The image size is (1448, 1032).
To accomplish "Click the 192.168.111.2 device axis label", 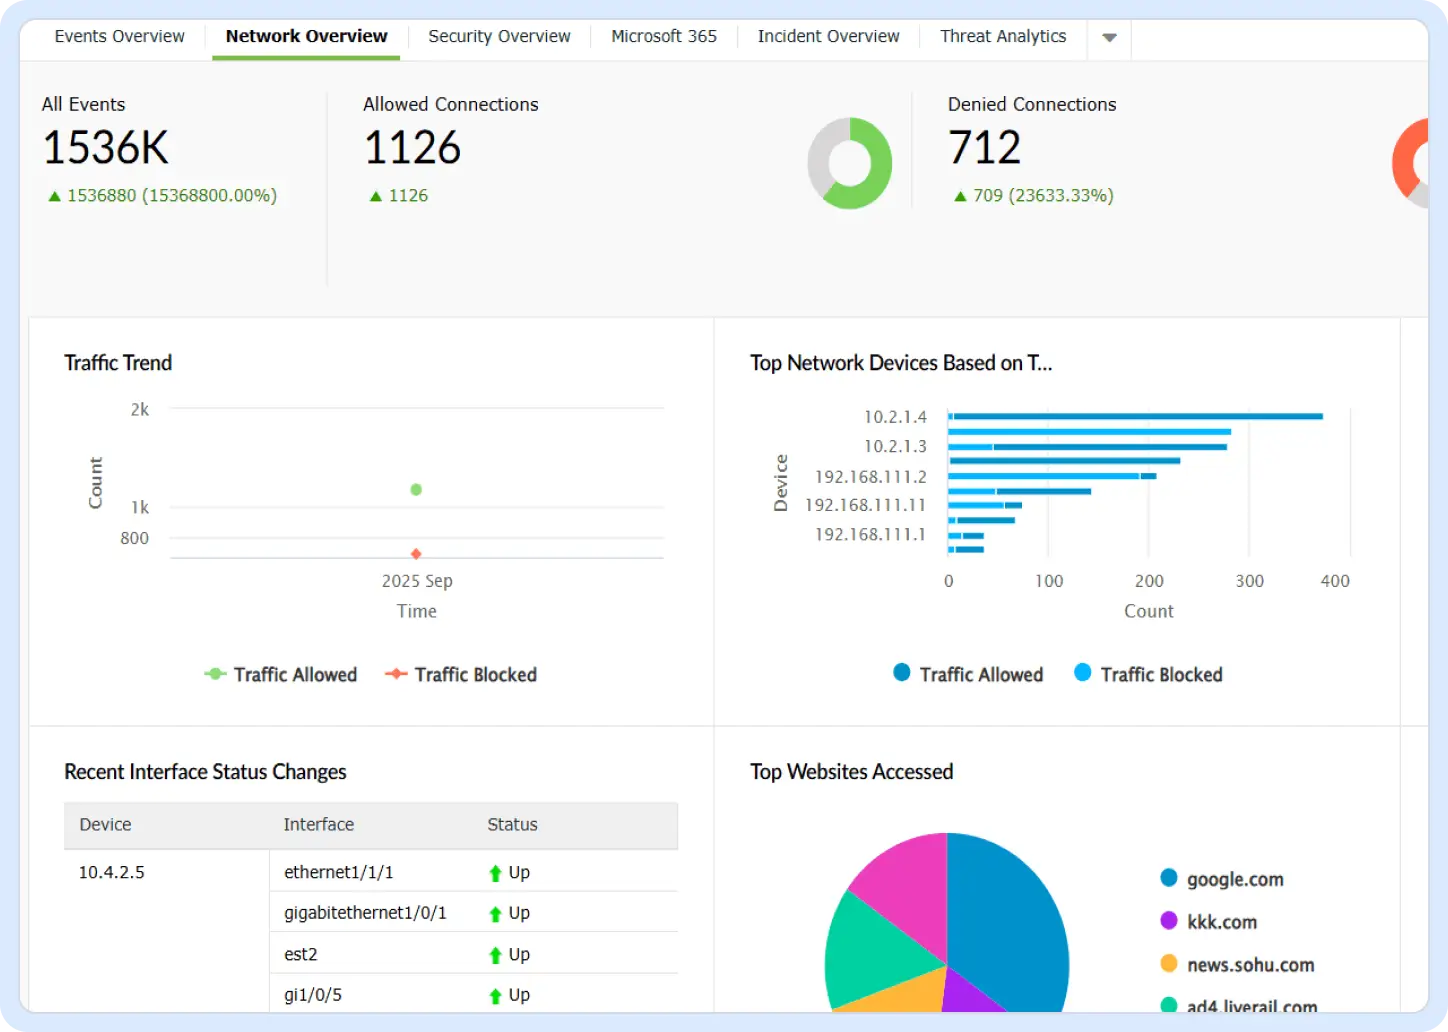I will (x=870, y=477).
